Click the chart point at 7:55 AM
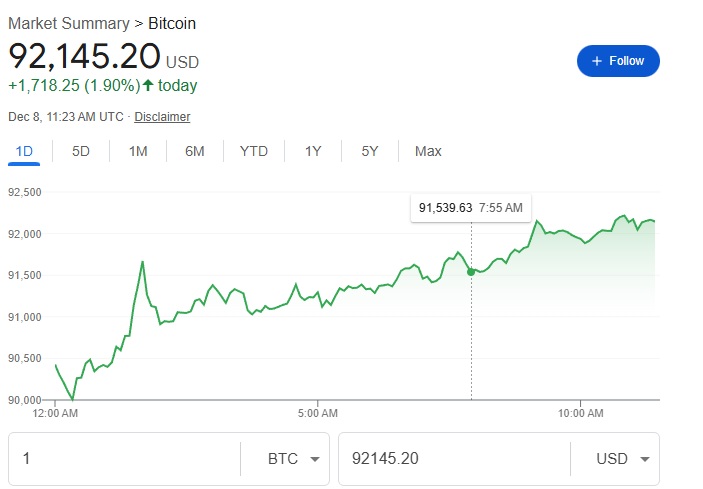Screen dimensions: 703x489 pos(471,271)
